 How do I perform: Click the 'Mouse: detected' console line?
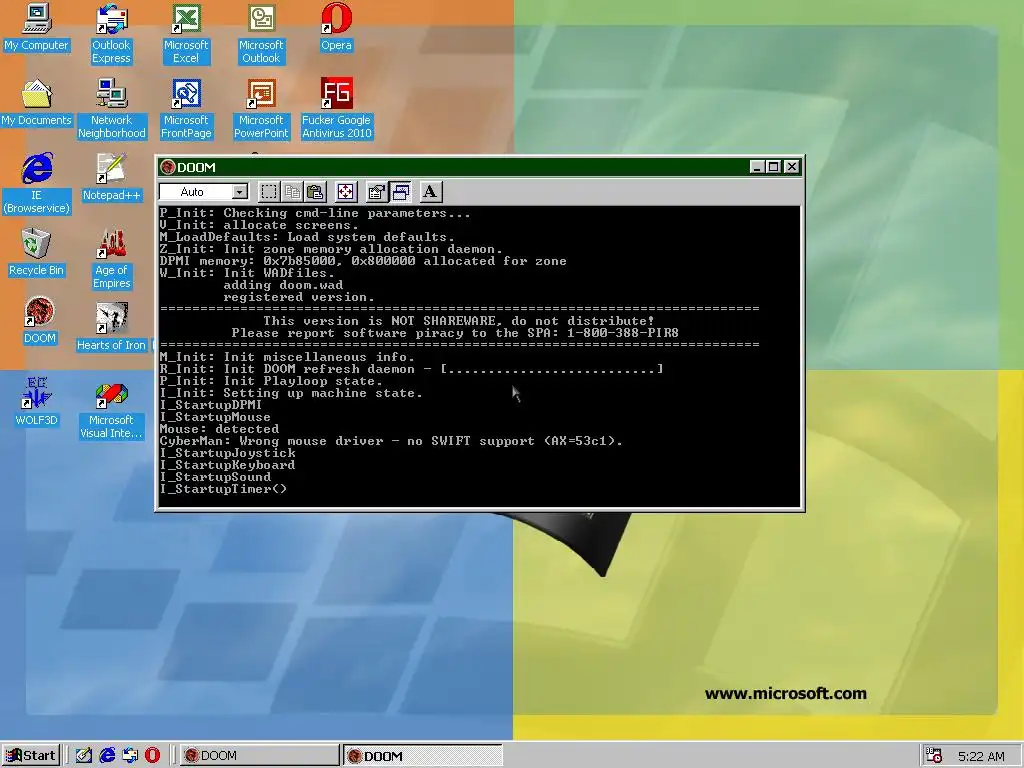point(219,429)
